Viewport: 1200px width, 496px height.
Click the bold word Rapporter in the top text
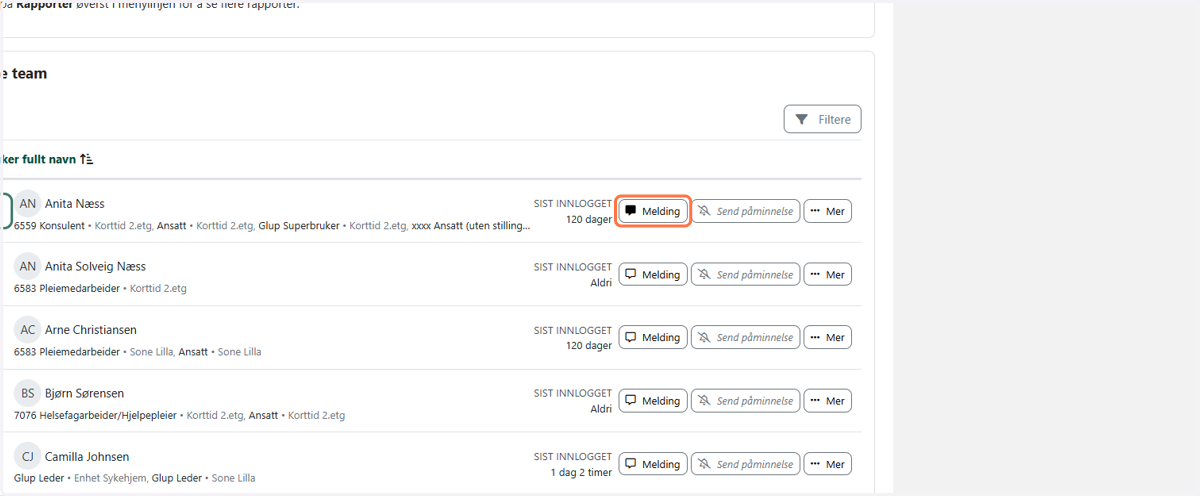47,5
